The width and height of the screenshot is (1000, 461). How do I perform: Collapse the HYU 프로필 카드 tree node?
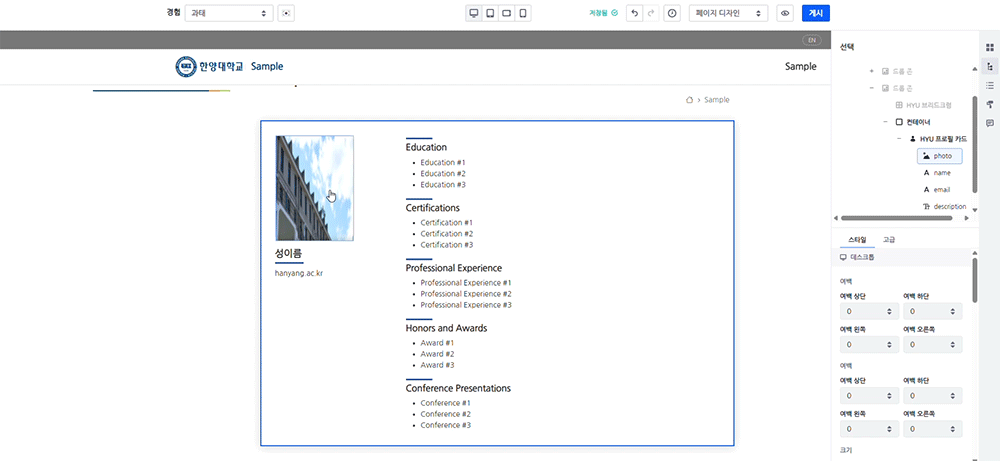[x=899, y=139]
